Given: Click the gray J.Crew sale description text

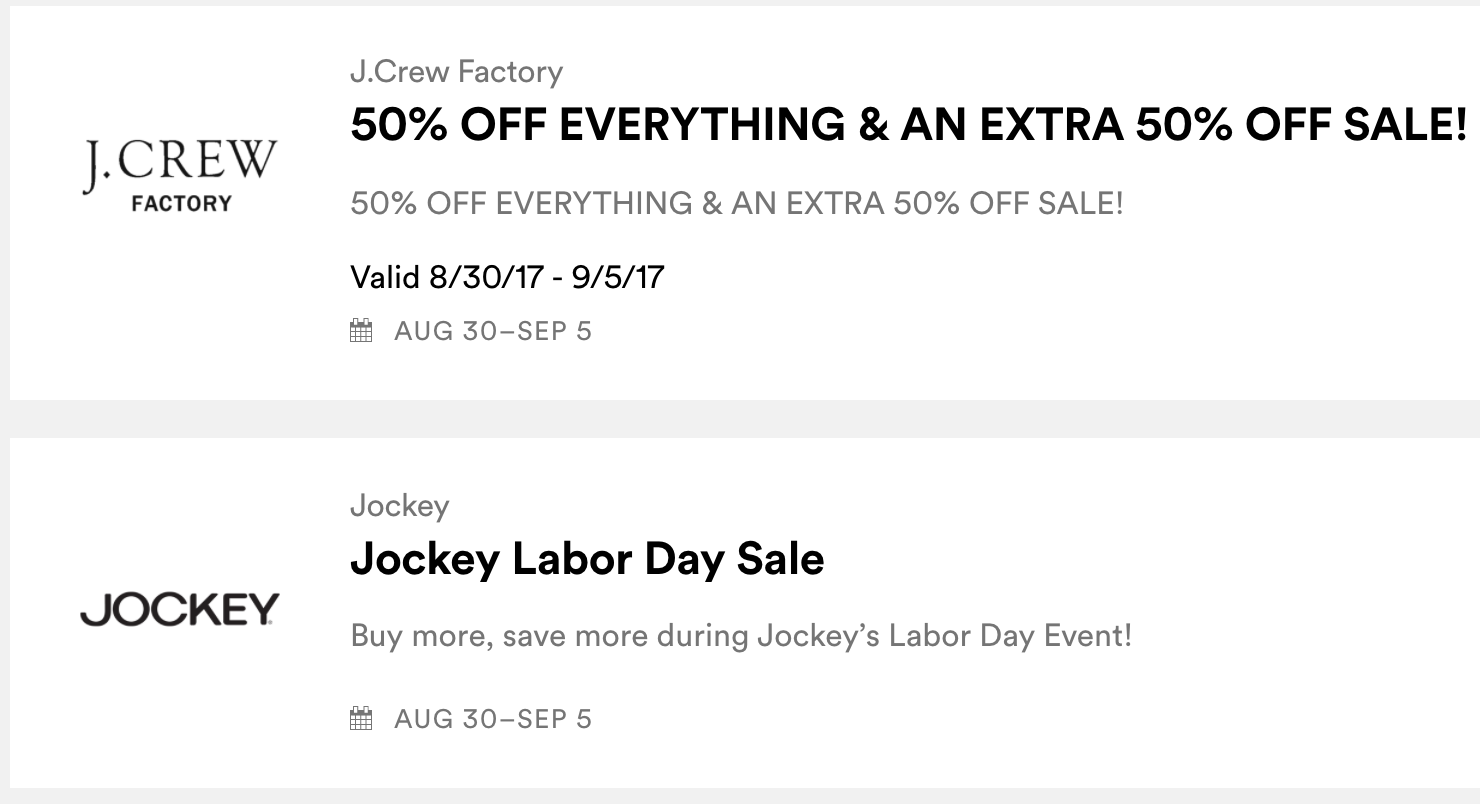Looking at the screenshot, I should pos(737,204).
